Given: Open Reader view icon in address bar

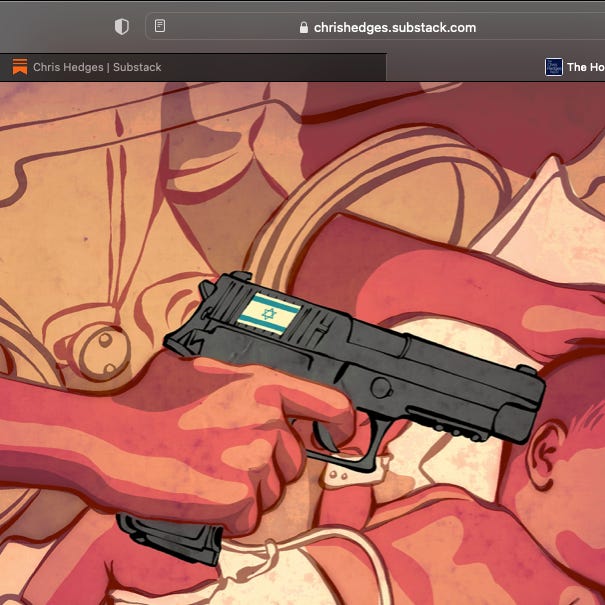Looking at the screenshot, I should tap(160, 26).
